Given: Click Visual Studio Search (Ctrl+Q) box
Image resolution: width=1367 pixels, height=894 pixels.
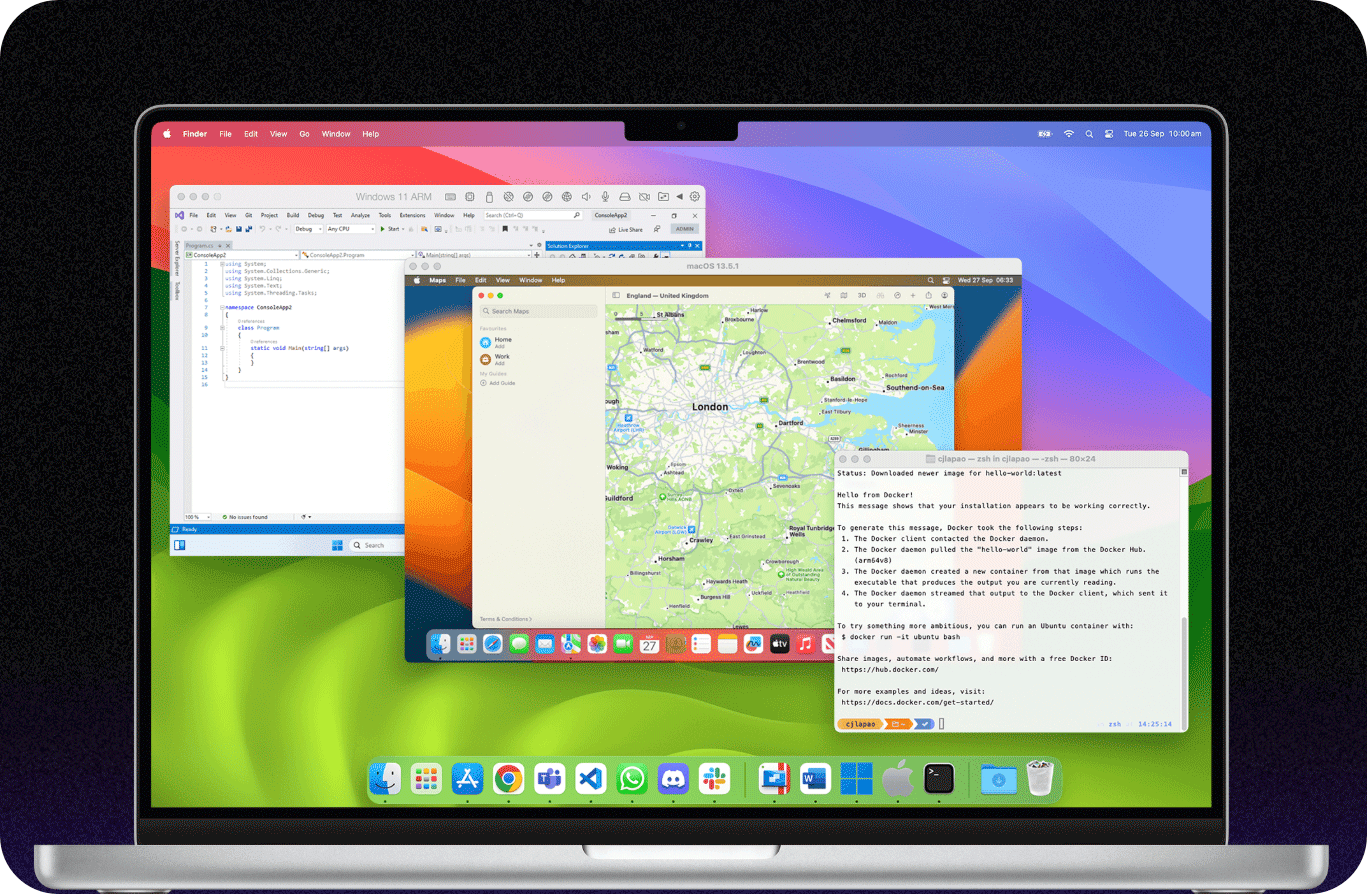Looking at the screenshot, I should [533, 215].
